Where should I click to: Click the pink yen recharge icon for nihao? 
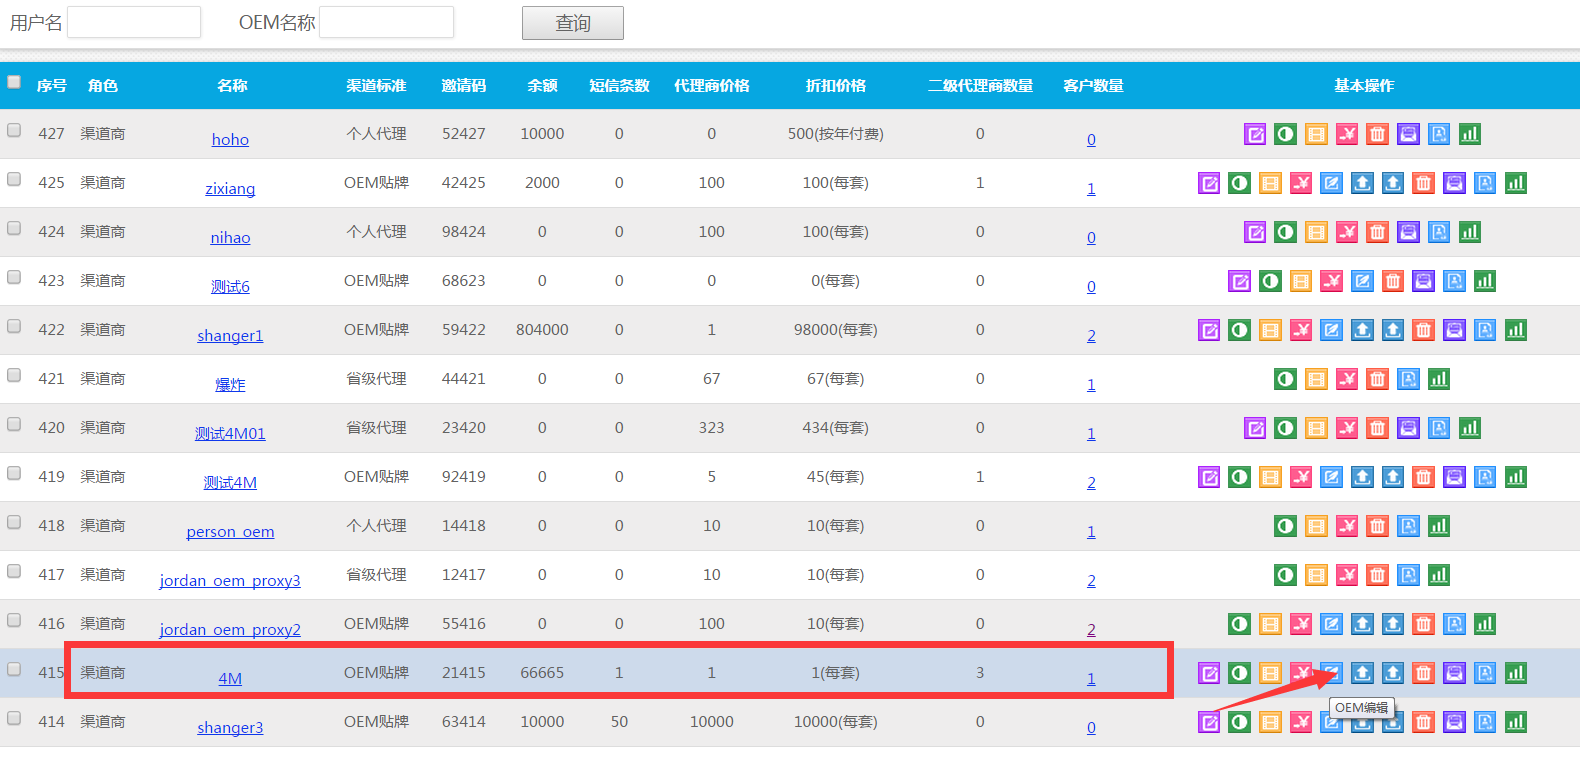point(1347,232)
